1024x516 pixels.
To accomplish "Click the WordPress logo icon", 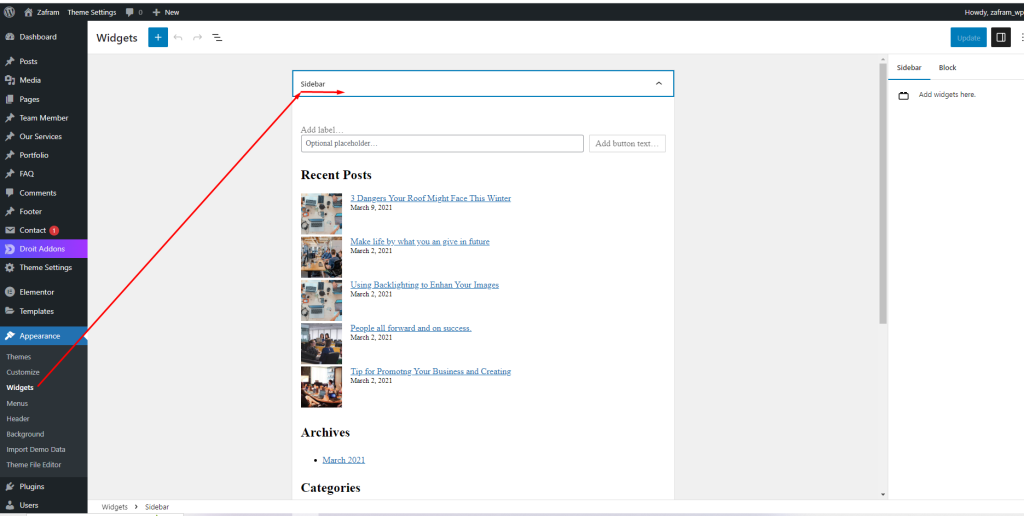I will tap(10, 12).
